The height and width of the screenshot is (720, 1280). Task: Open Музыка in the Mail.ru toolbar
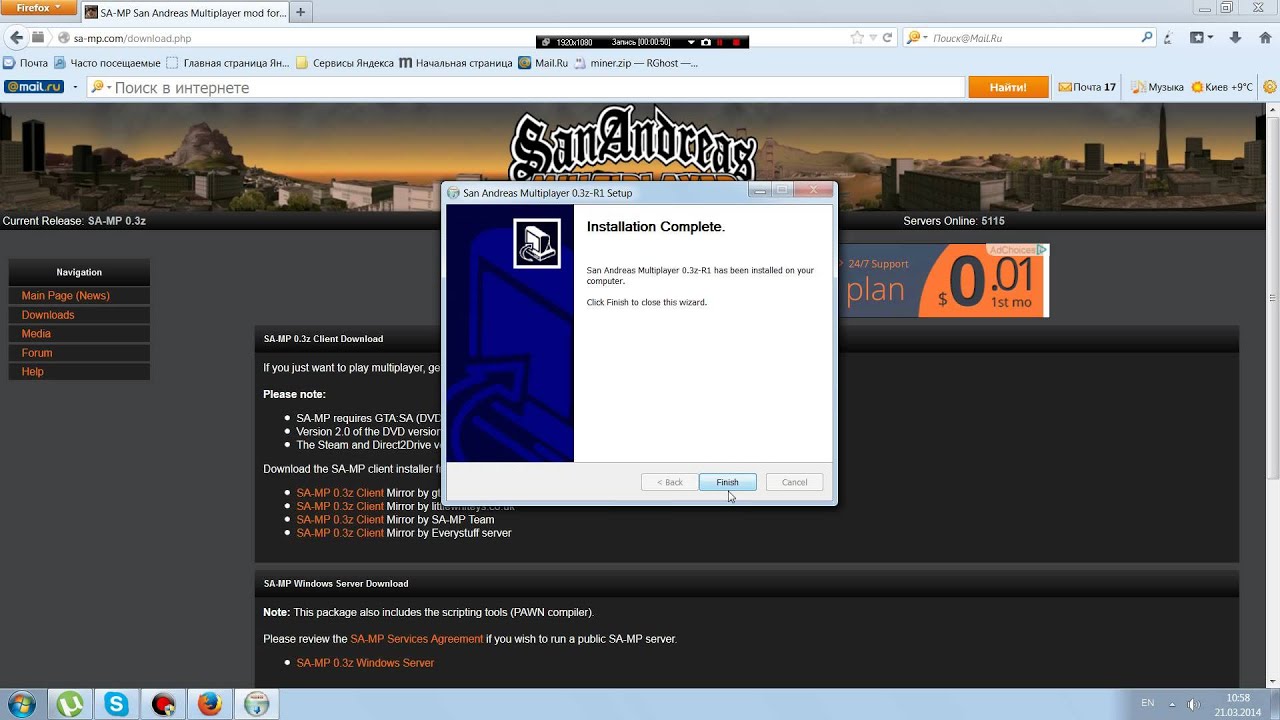coord(1158,87)
